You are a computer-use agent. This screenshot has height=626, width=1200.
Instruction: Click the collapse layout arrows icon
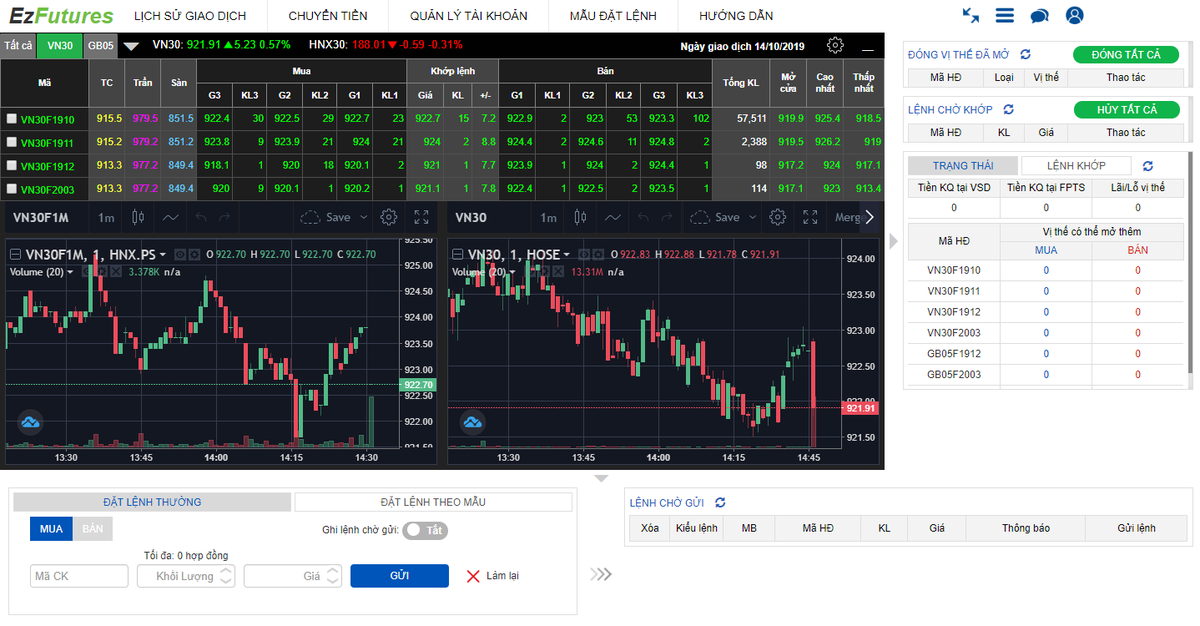tap(971, 16)
